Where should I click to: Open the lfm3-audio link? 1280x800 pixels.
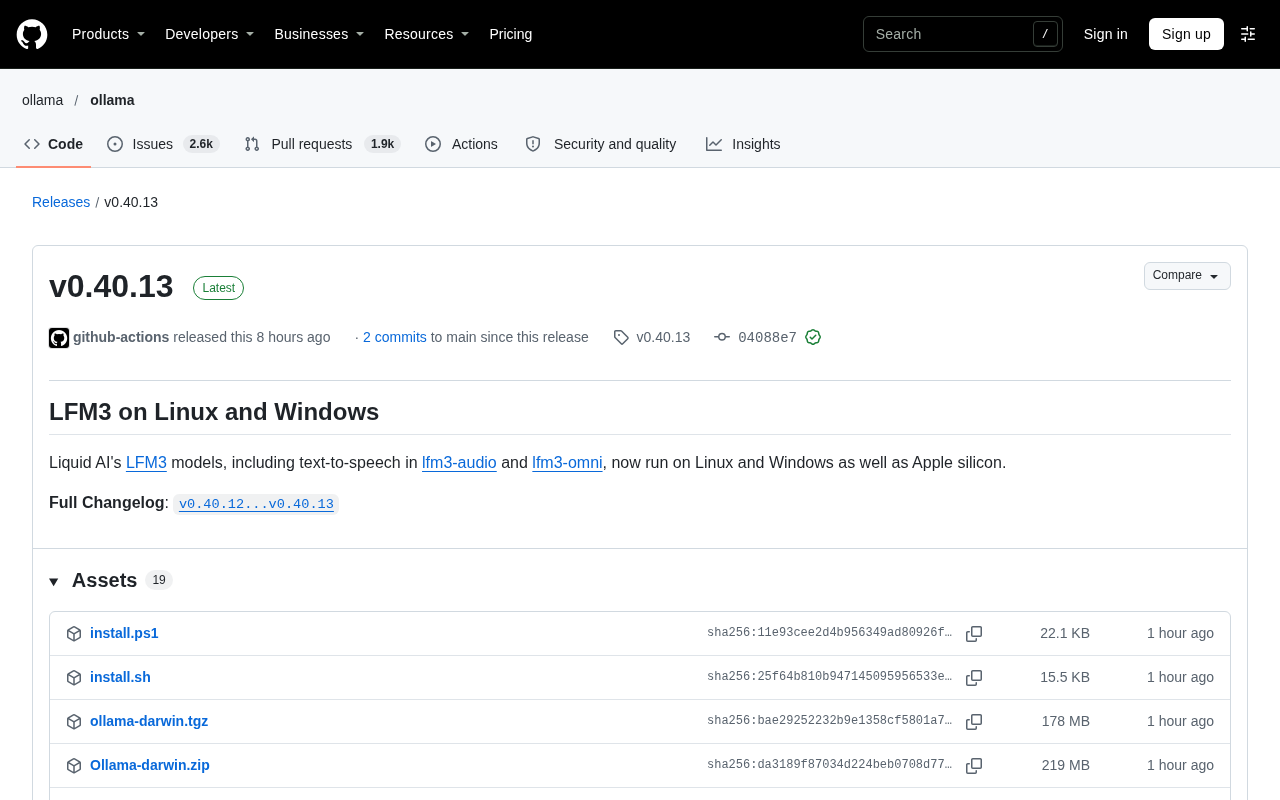point(459,463)
